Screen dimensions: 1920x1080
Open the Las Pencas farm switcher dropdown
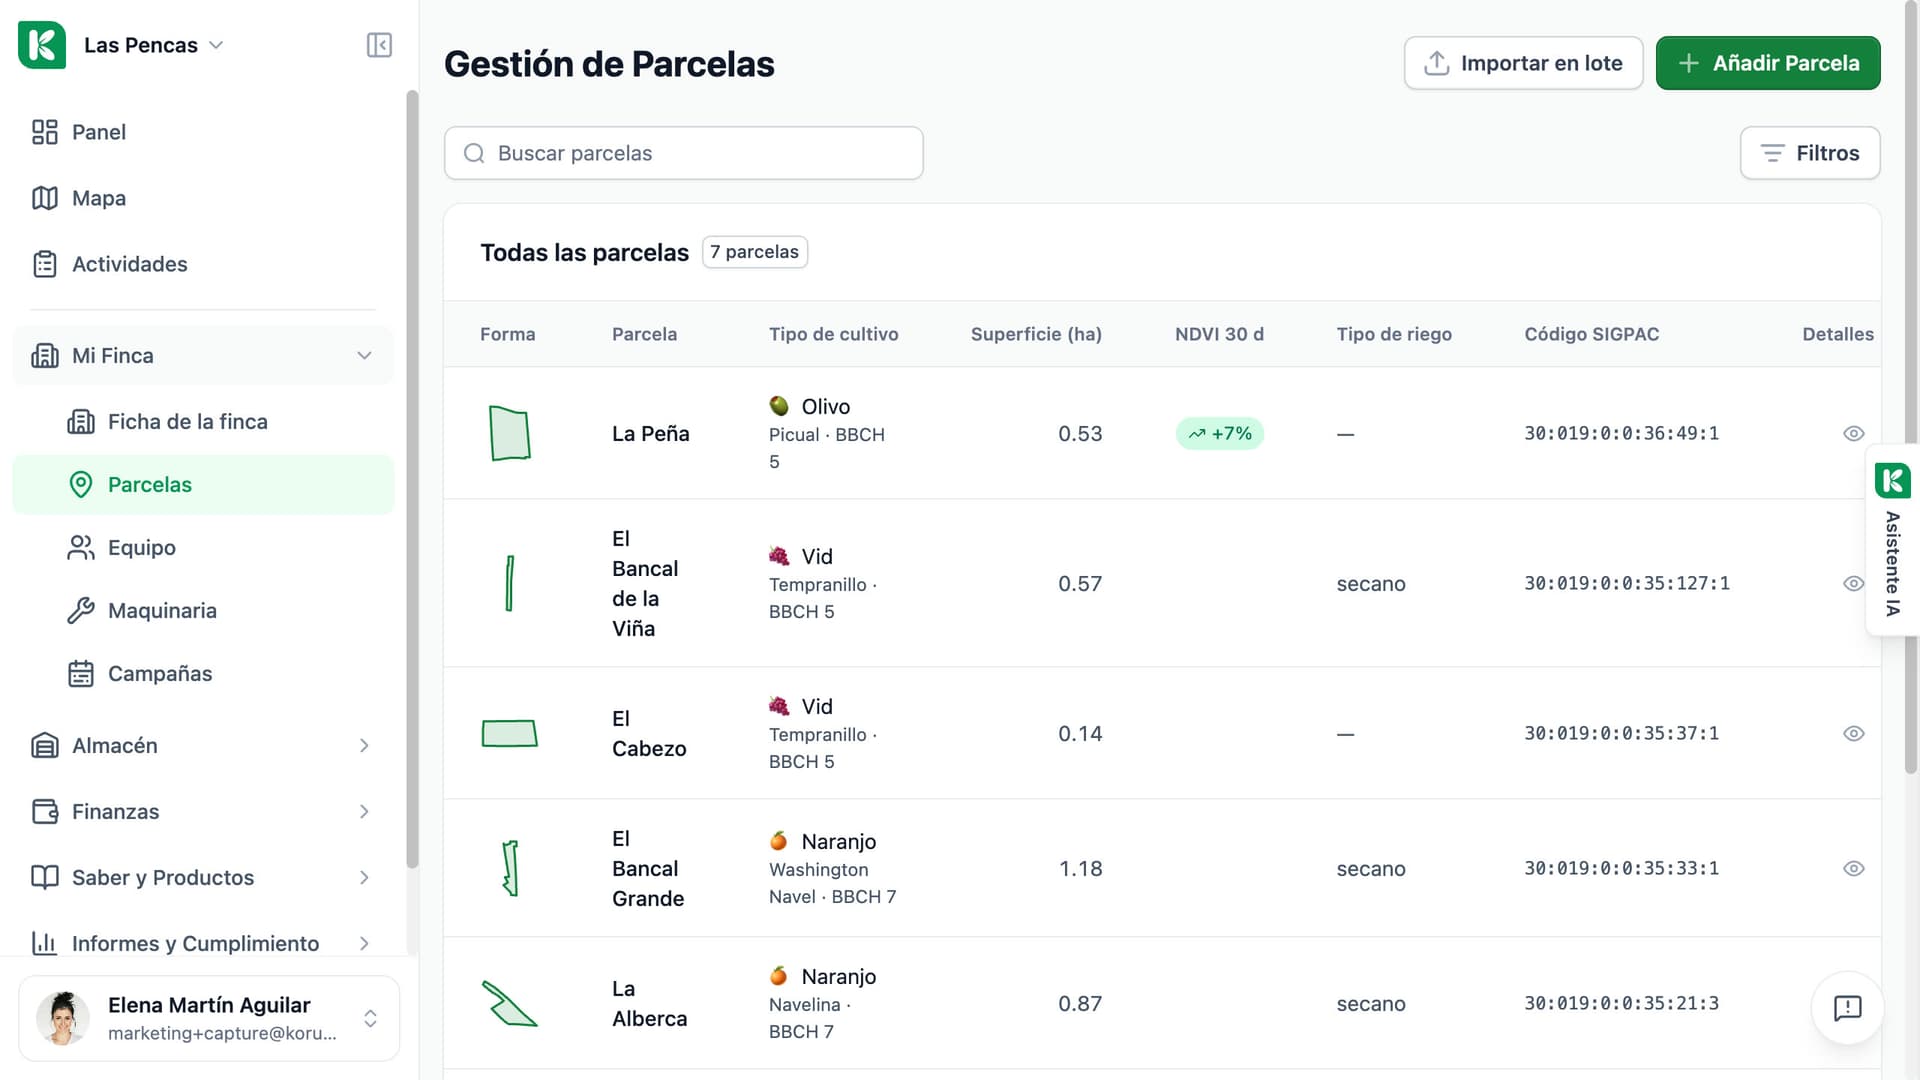coord(154,45)
